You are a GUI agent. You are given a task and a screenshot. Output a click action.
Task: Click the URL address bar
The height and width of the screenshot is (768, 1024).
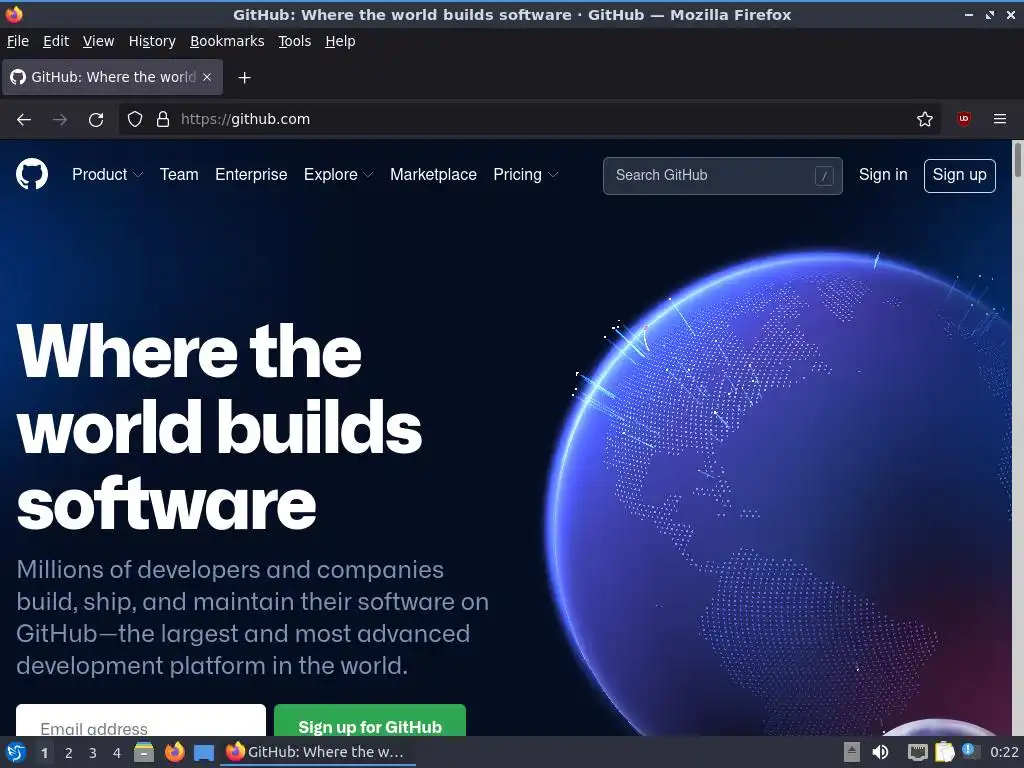530,120
